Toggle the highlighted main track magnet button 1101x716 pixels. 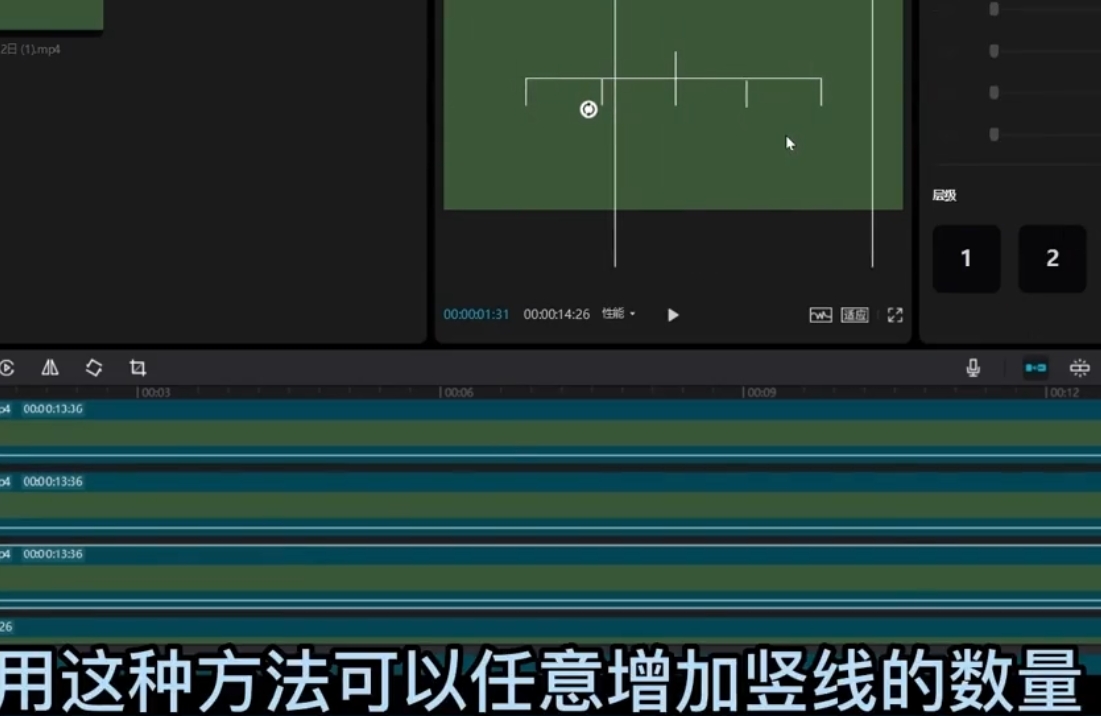coord(1036,368)
